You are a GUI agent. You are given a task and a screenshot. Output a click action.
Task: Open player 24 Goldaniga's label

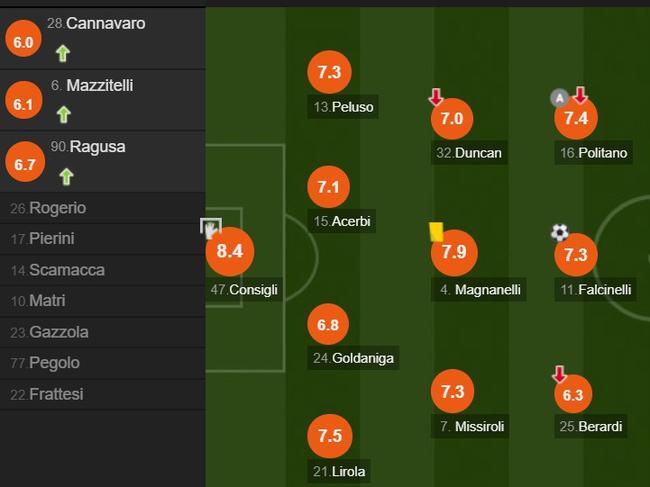point(353,357)
